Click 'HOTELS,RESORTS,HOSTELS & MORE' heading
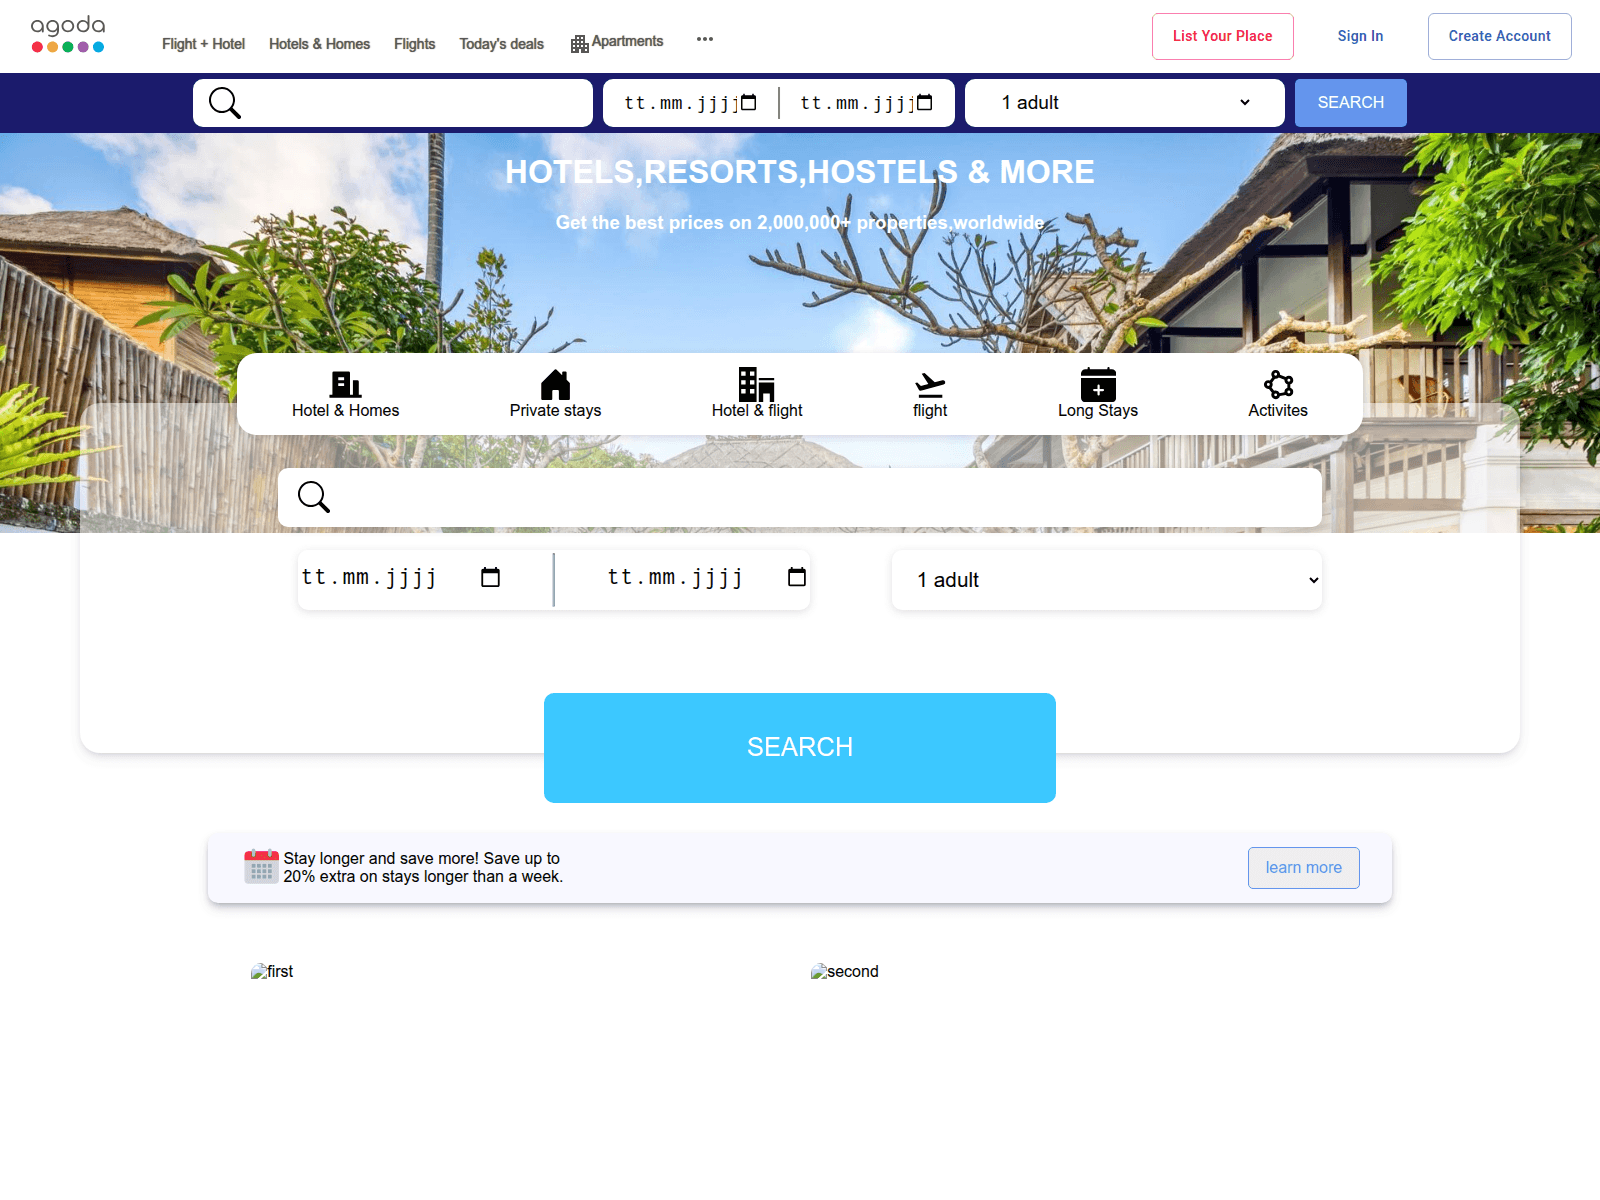The image size is (1600, 1200). tap(800, 172)
